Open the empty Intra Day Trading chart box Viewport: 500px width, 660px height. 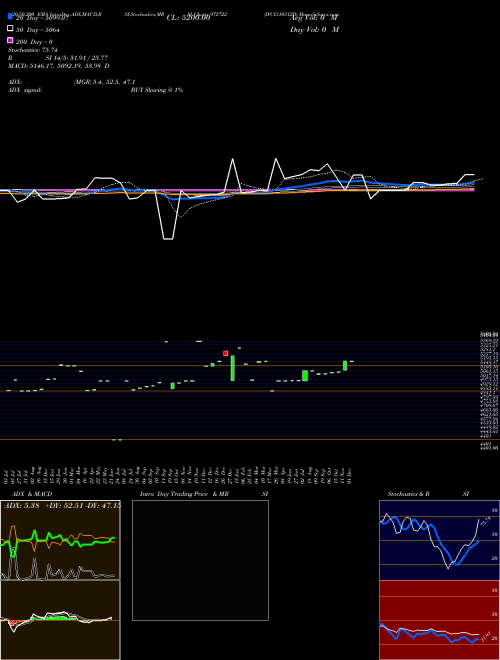pyautogui.click(x=200, y=560)
